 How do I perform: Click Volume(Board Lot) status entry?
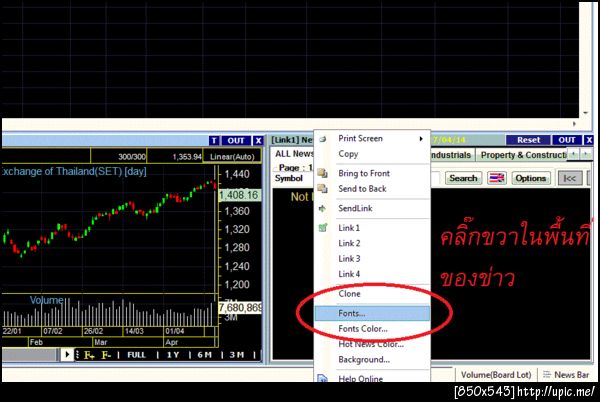click(496, 375)
